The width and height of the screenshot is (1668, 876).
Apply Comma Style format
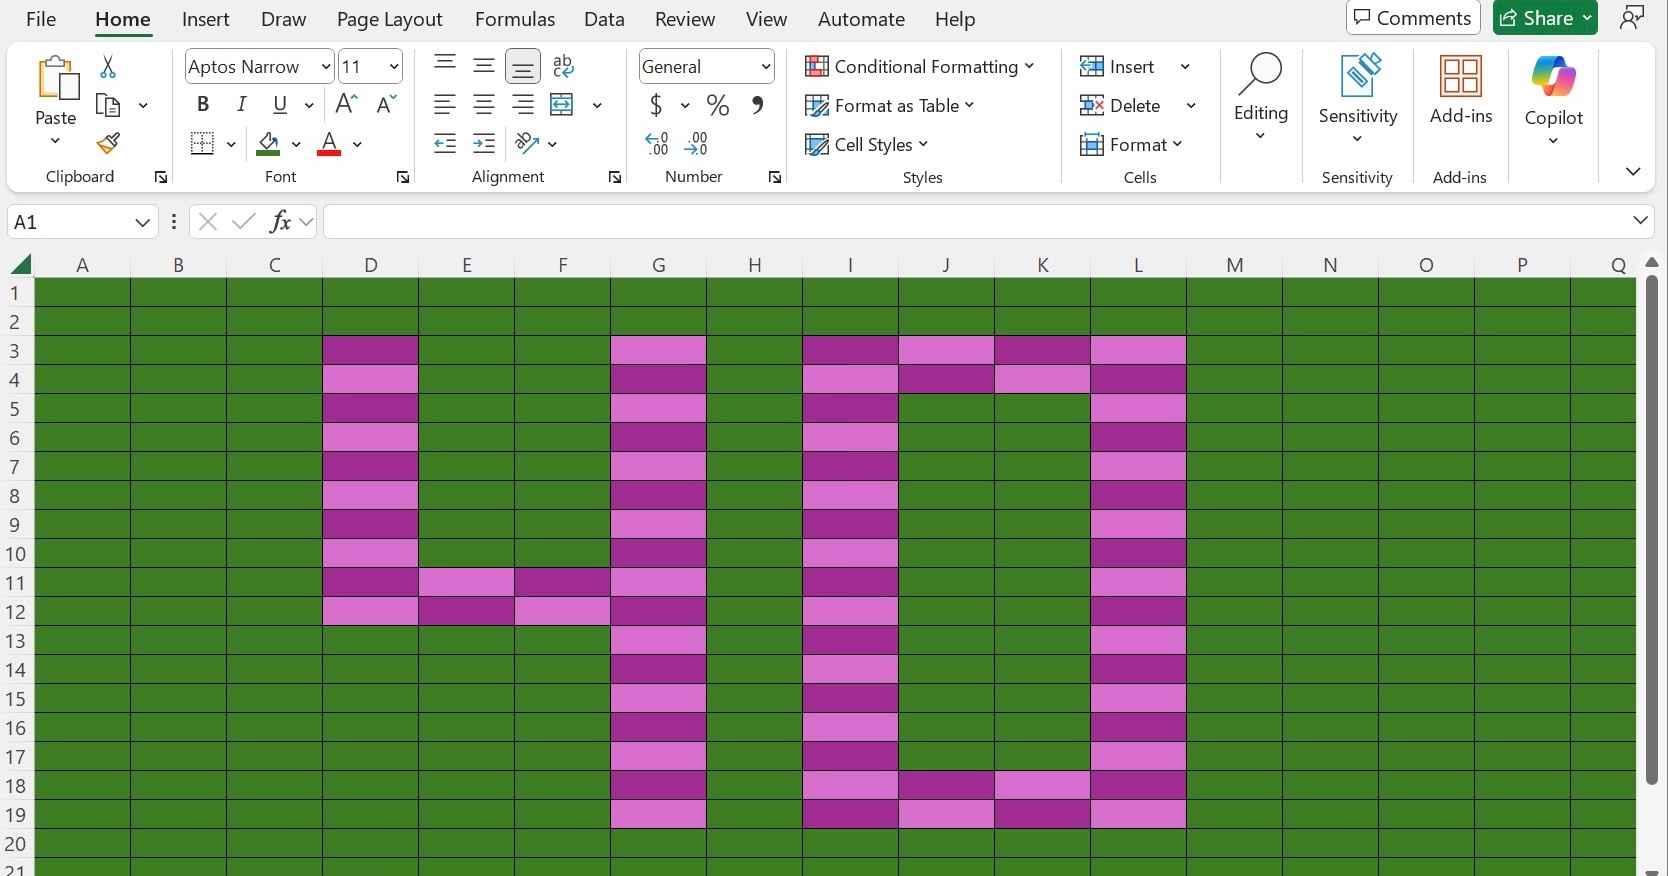(757, 105)
